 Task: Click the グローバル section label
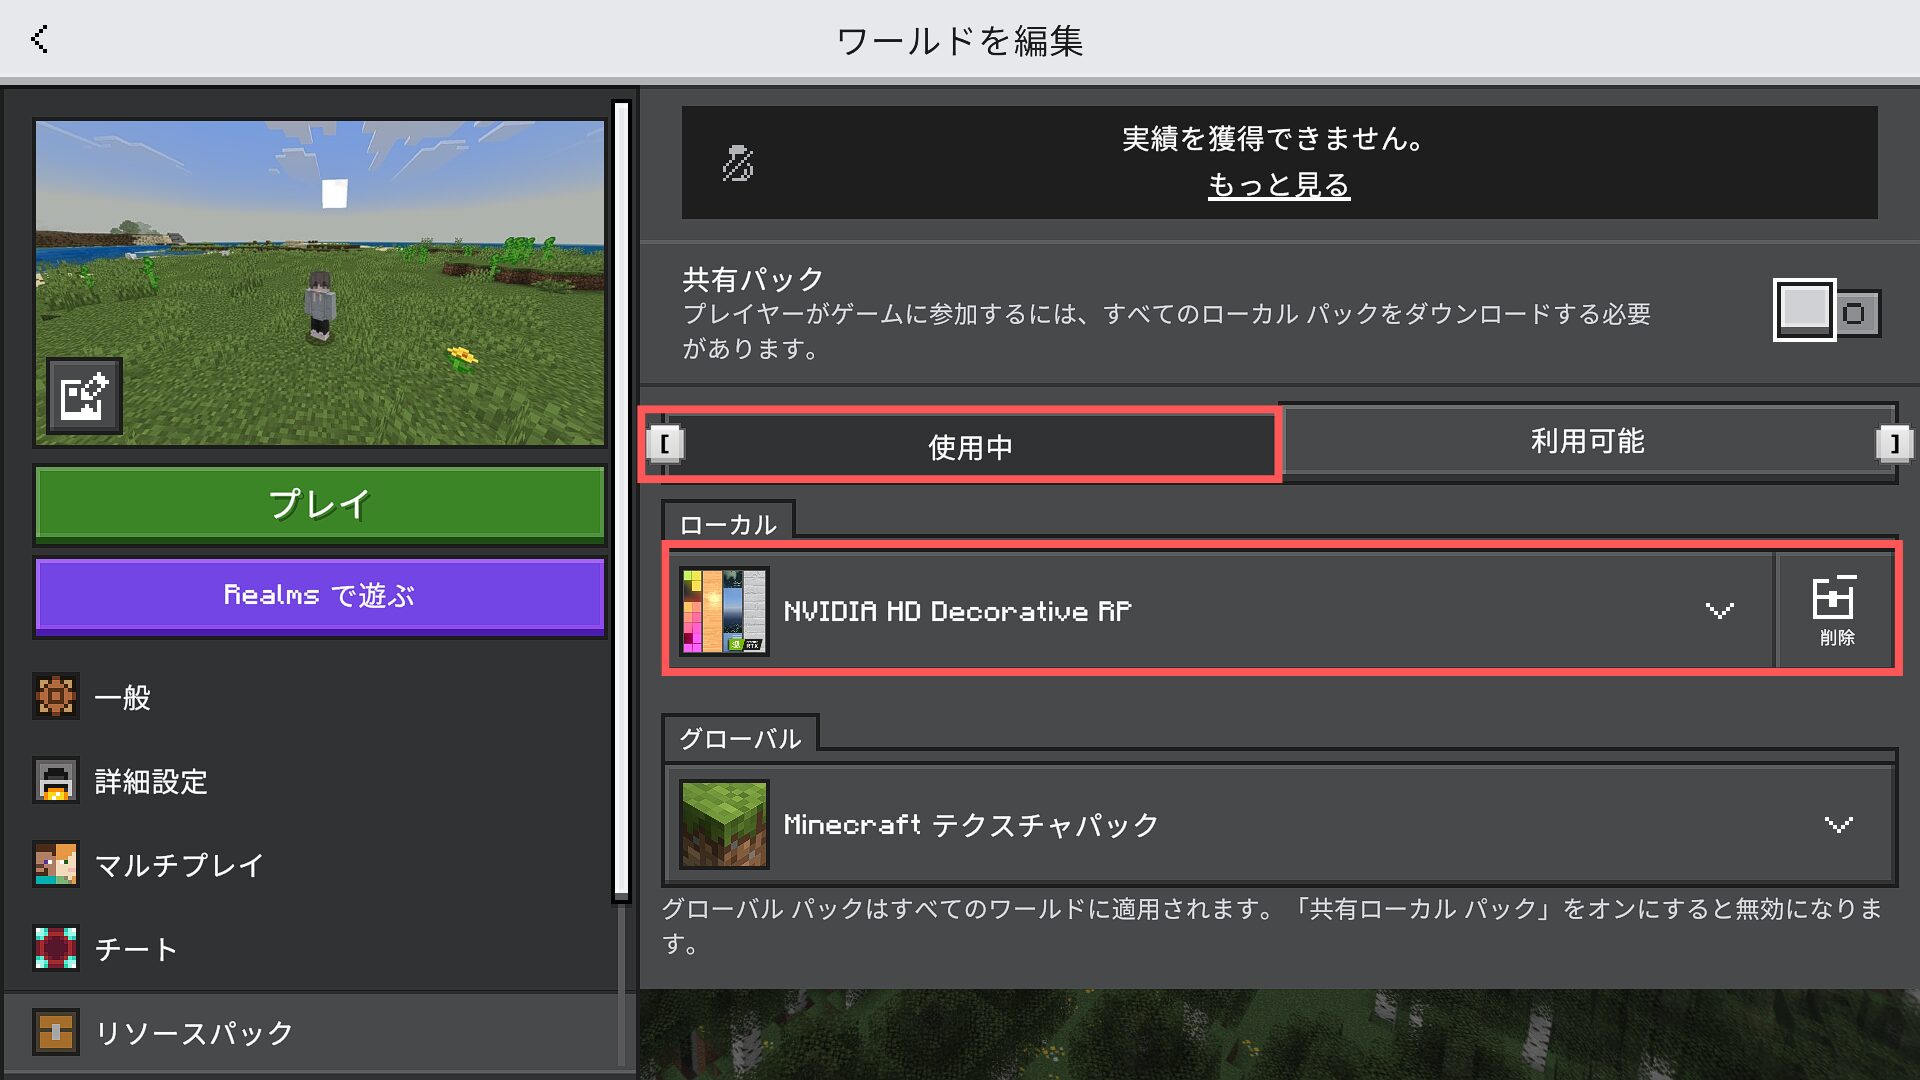pyautogui.click(x=740, y=738)
